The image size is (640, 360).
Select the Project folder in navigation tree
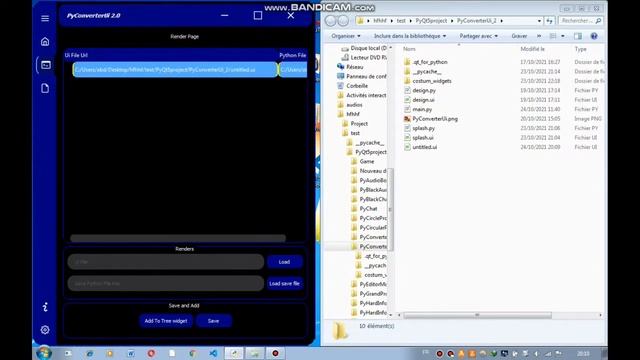[x=359, y=124]
